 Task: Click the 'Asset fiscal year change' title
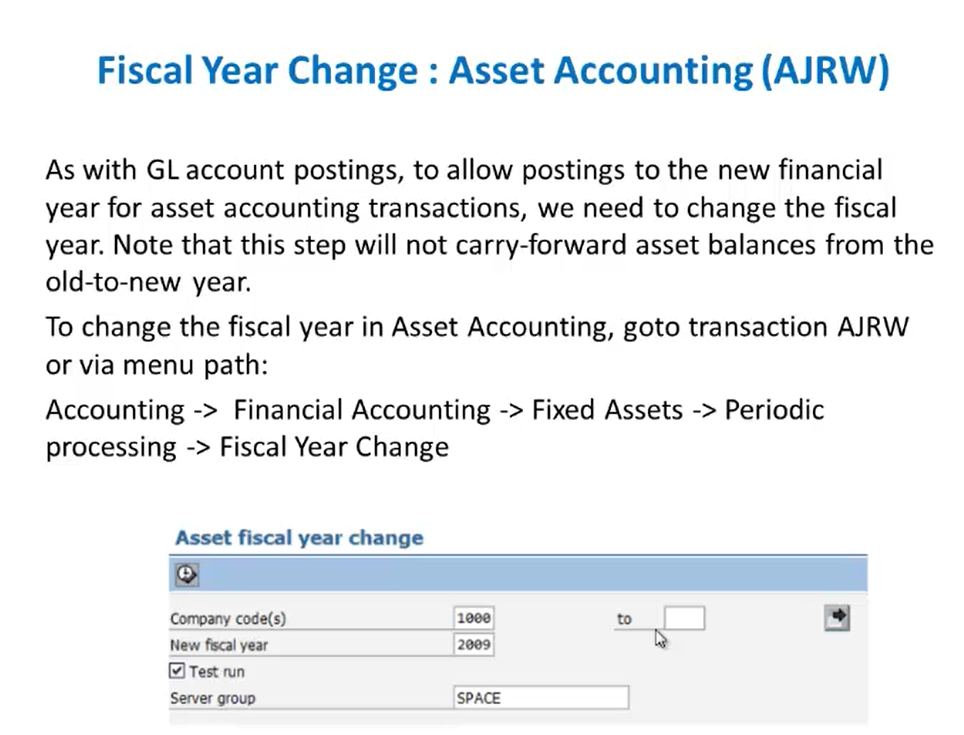tap(299, 538)
